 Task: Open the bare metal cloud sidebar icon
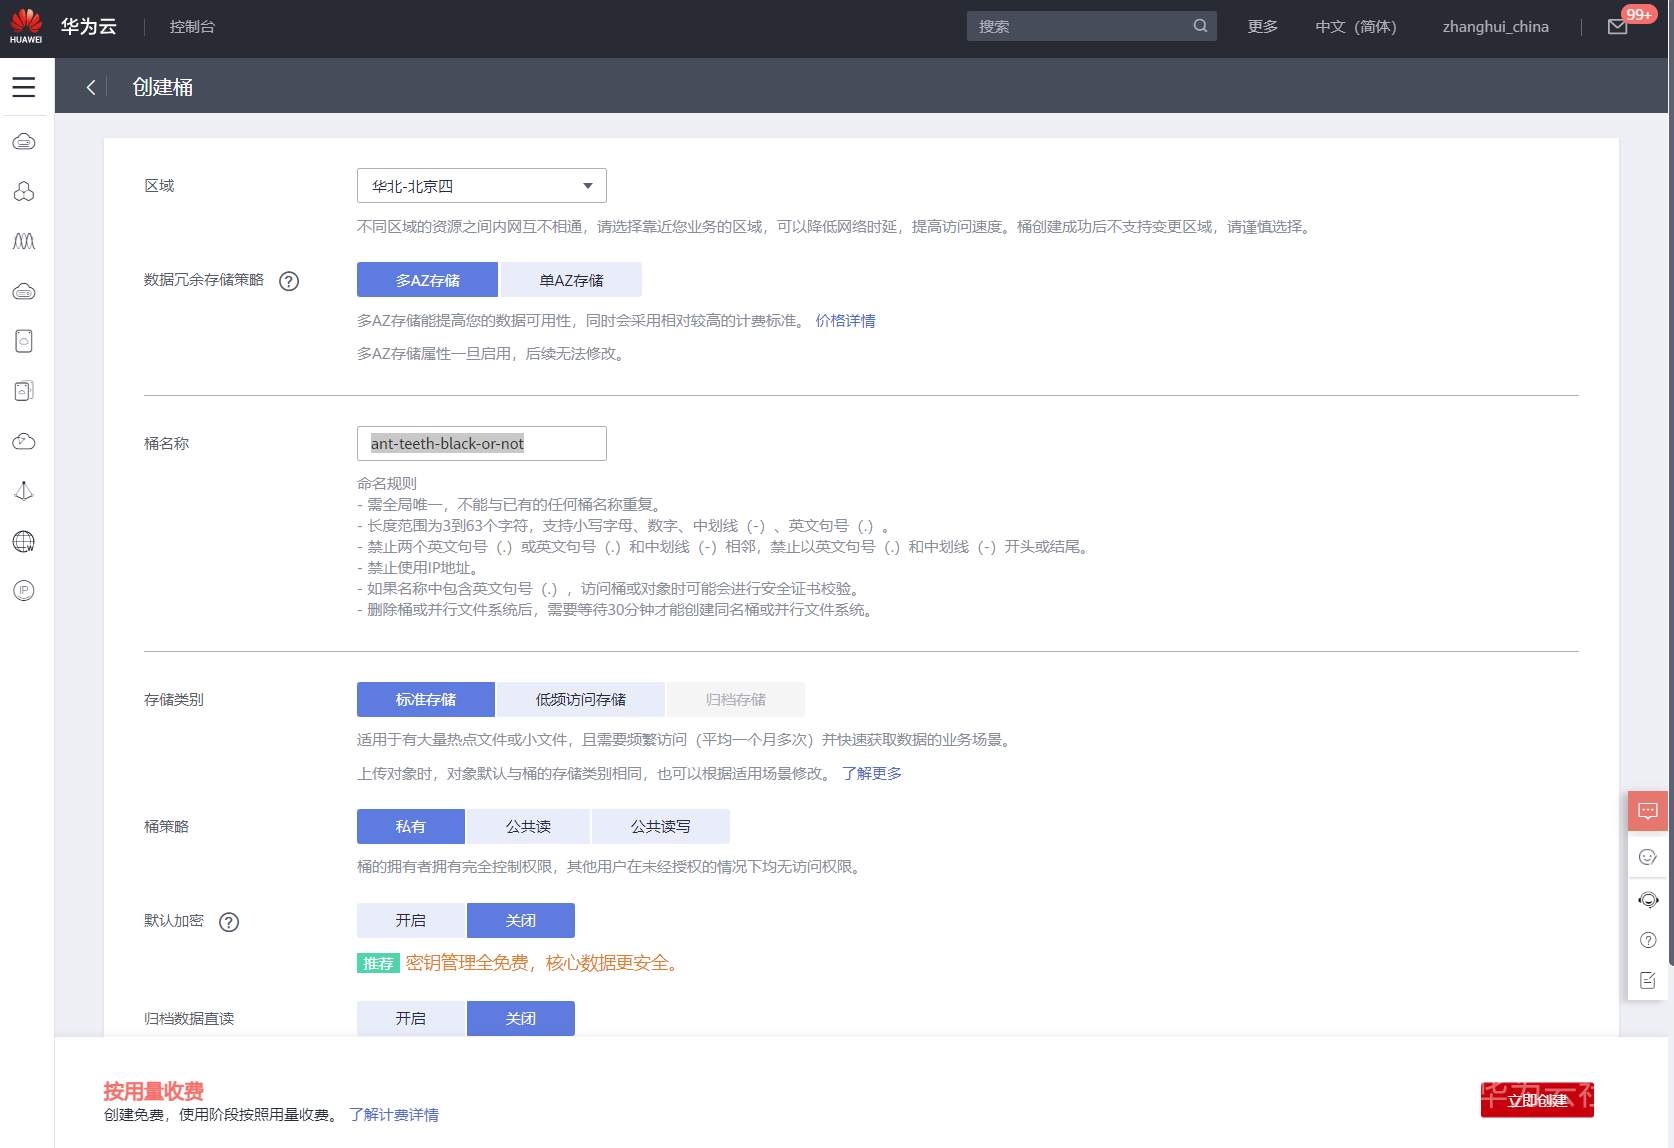tap(24, 291)
